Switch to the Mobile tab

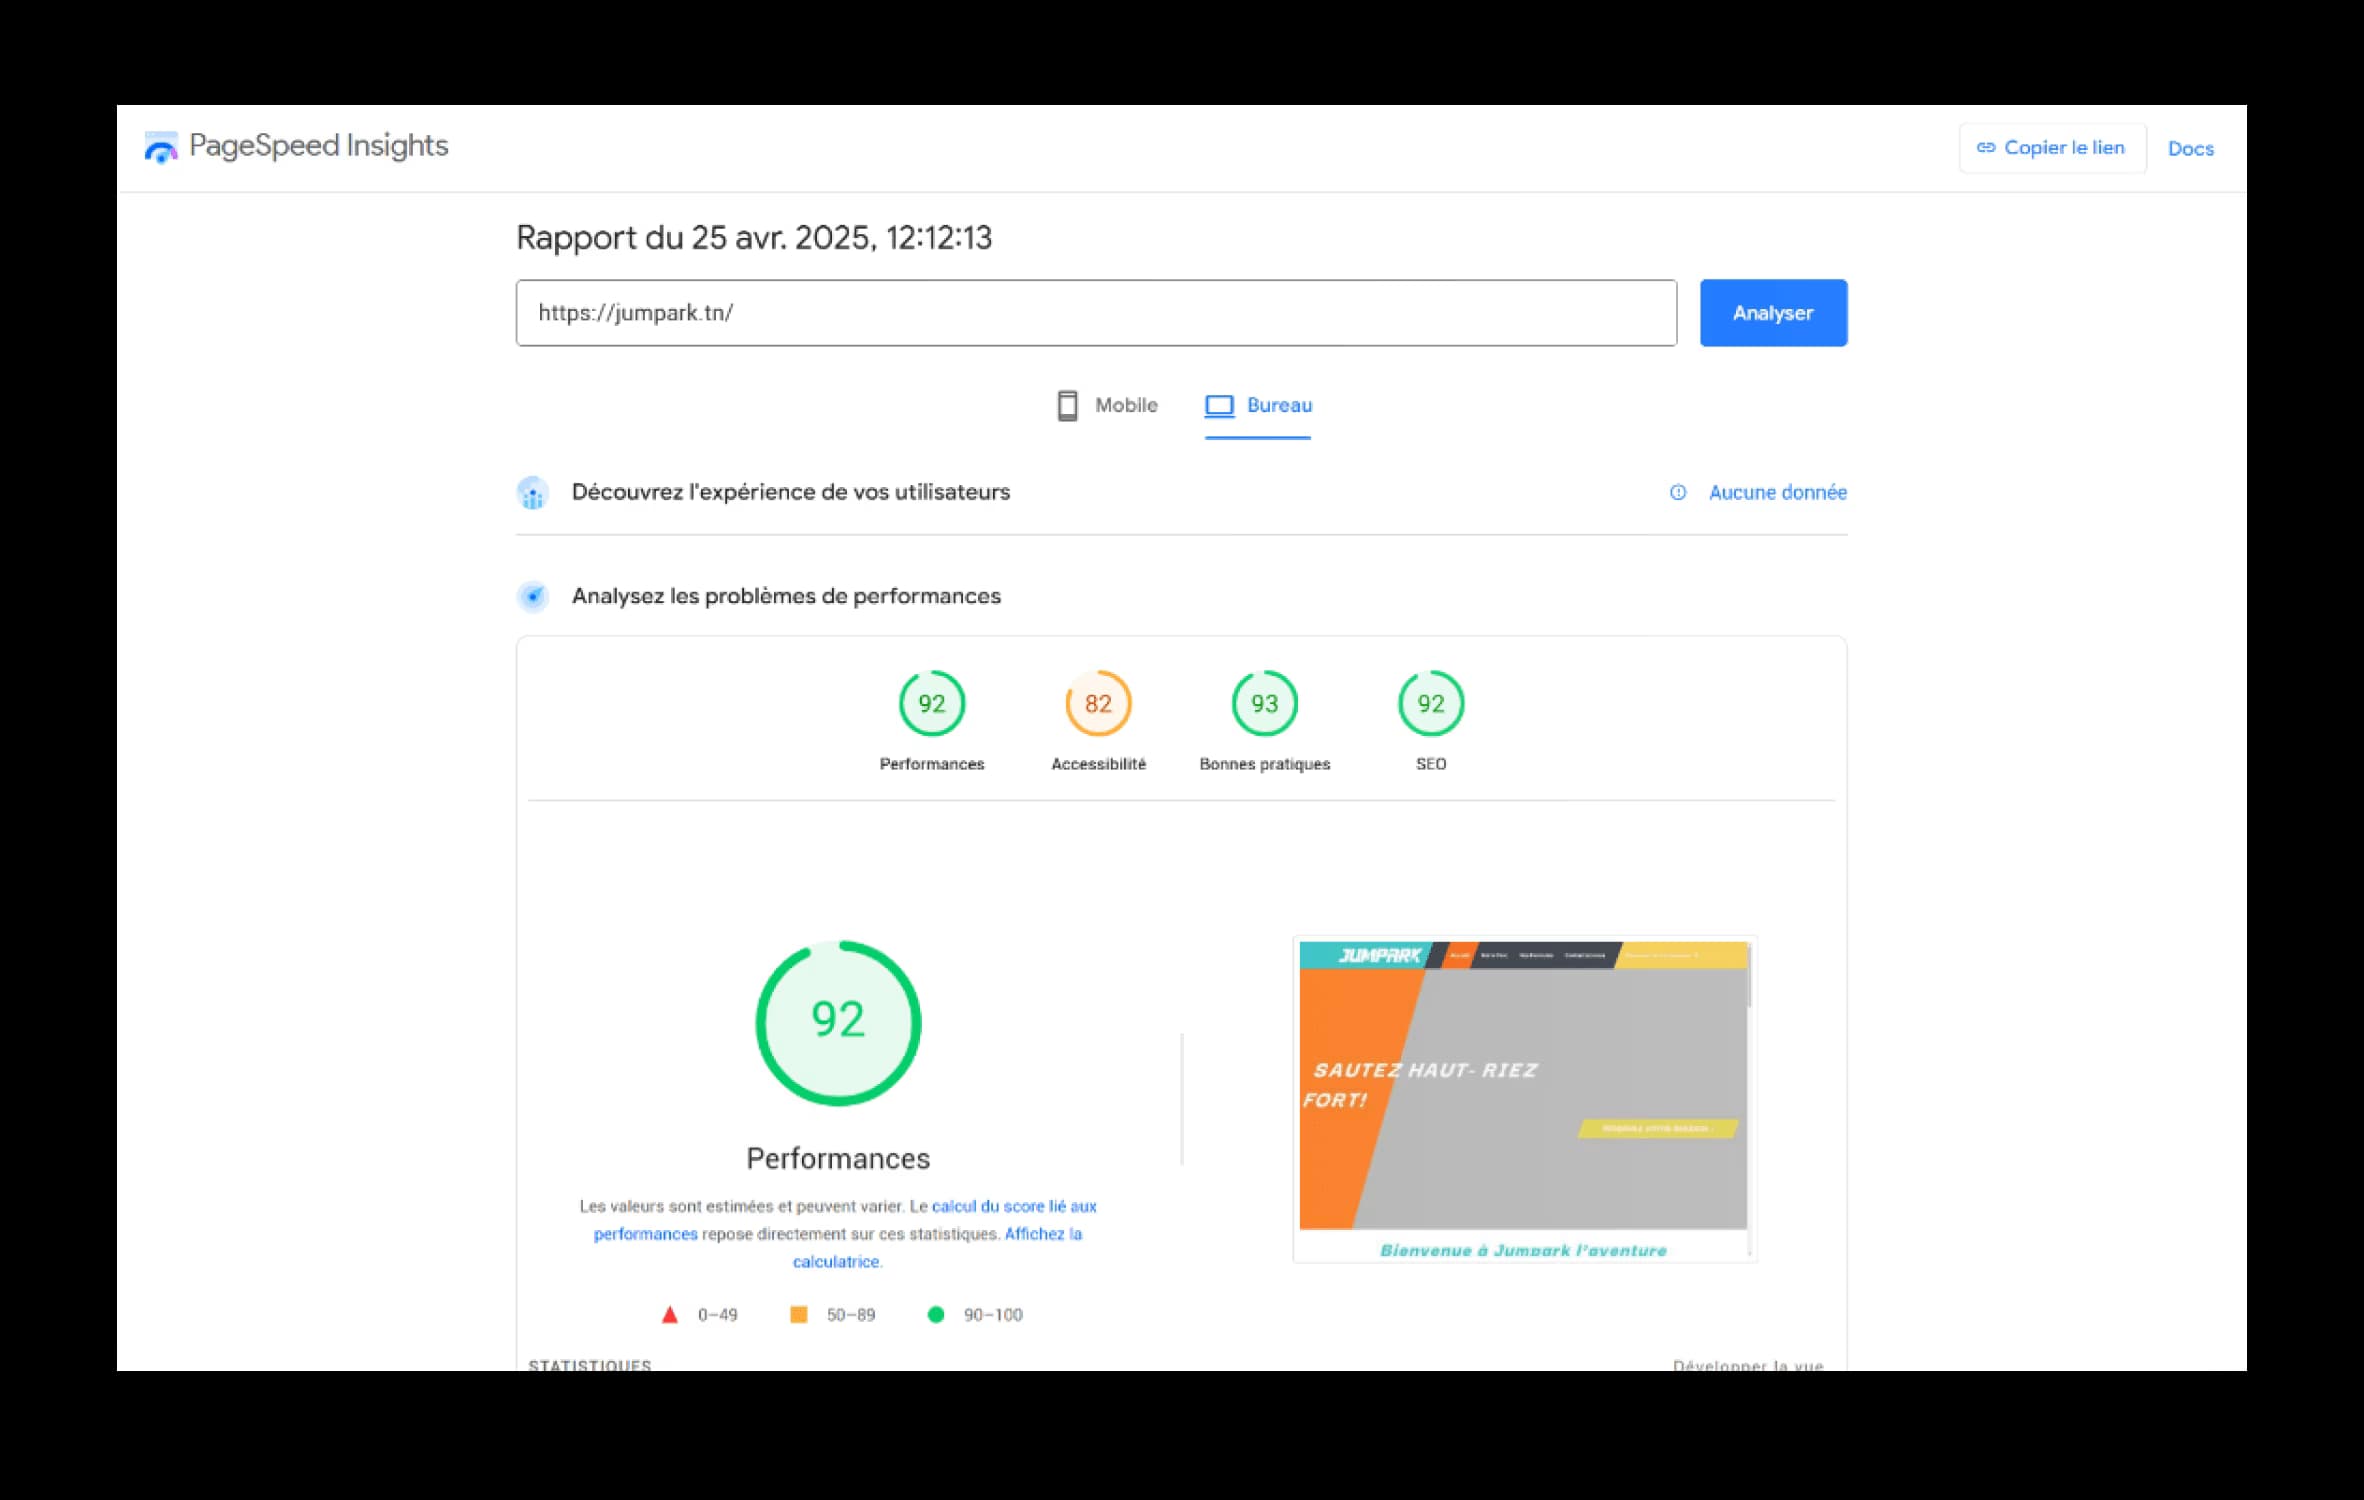tap(1107, 406)
